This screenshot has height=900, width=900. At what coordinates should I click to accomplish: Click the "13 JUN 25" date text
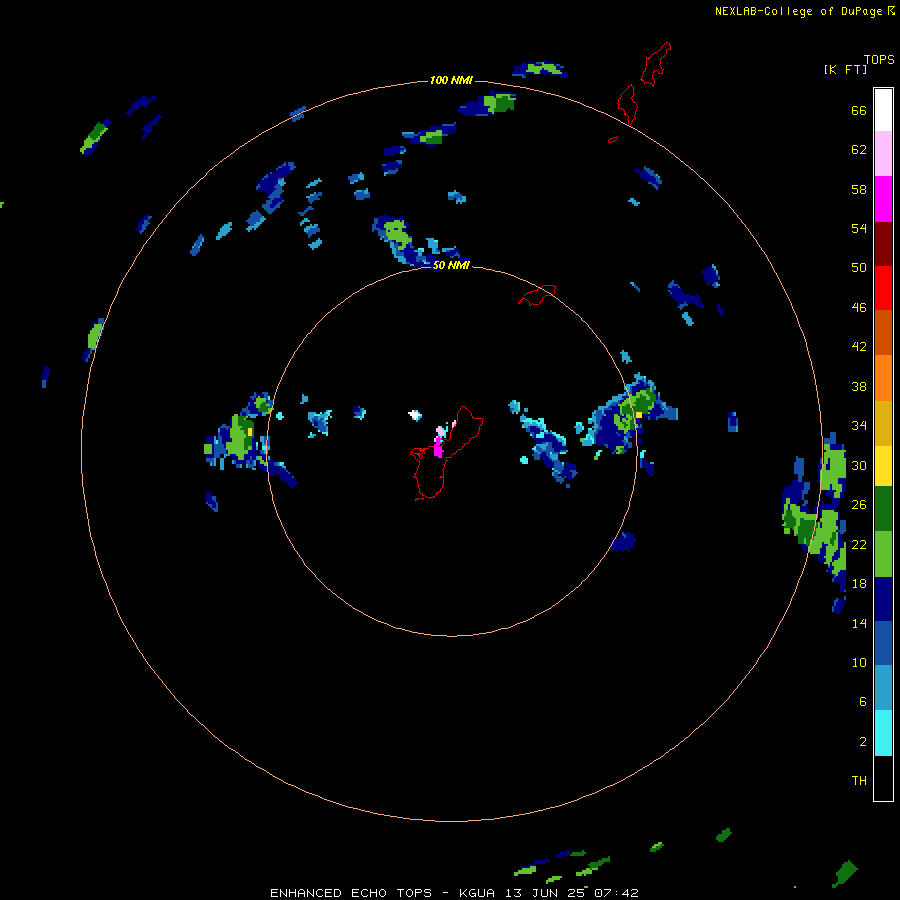[x=545, y=893]
